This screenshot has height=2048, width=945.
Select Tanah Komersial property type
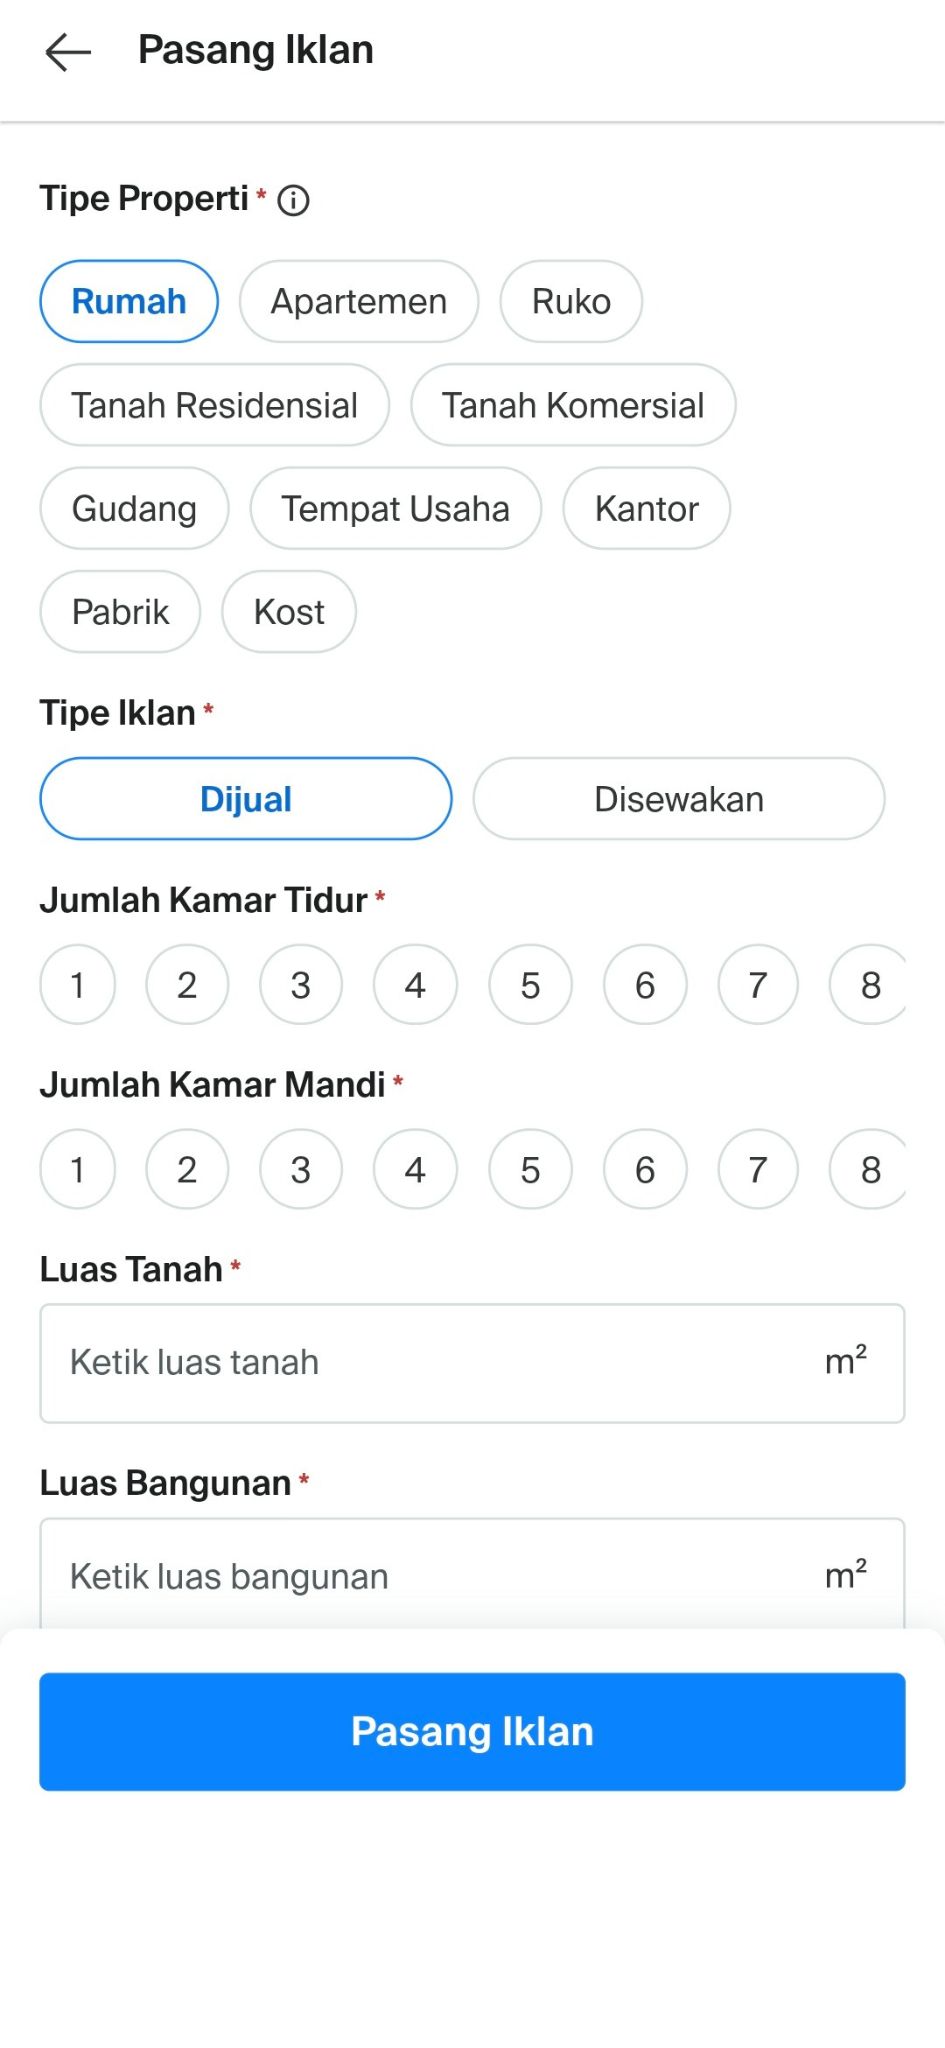pos(573,405)
